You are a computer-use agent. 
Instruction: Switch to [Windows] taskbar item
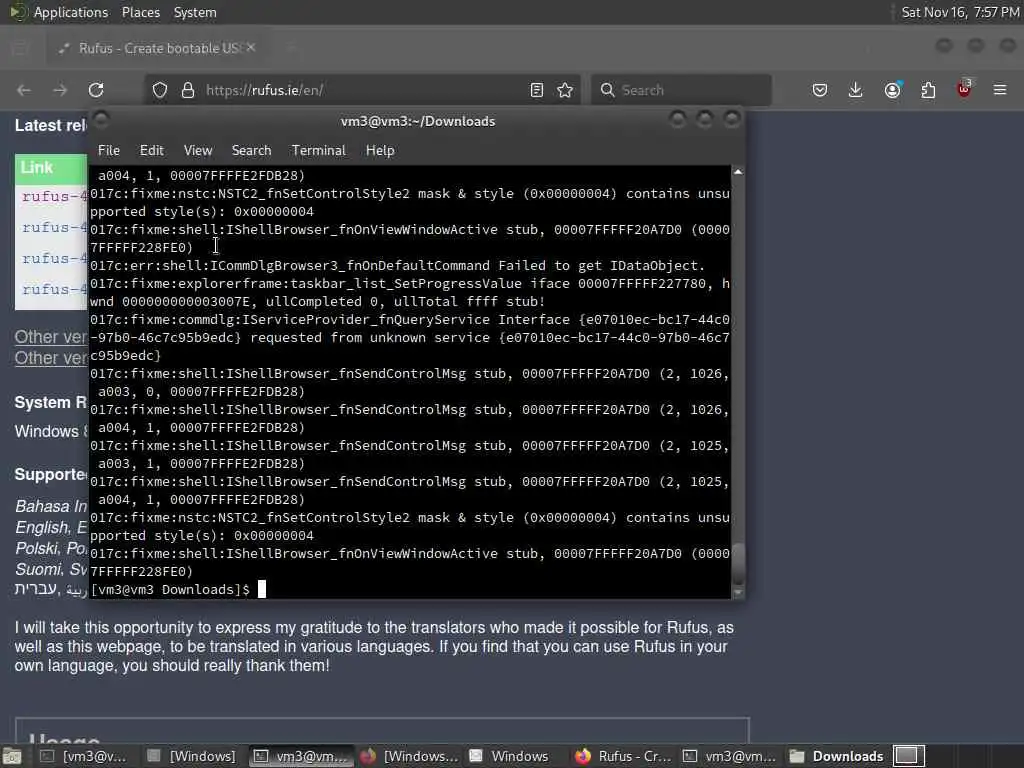click(x=192, y=756)
